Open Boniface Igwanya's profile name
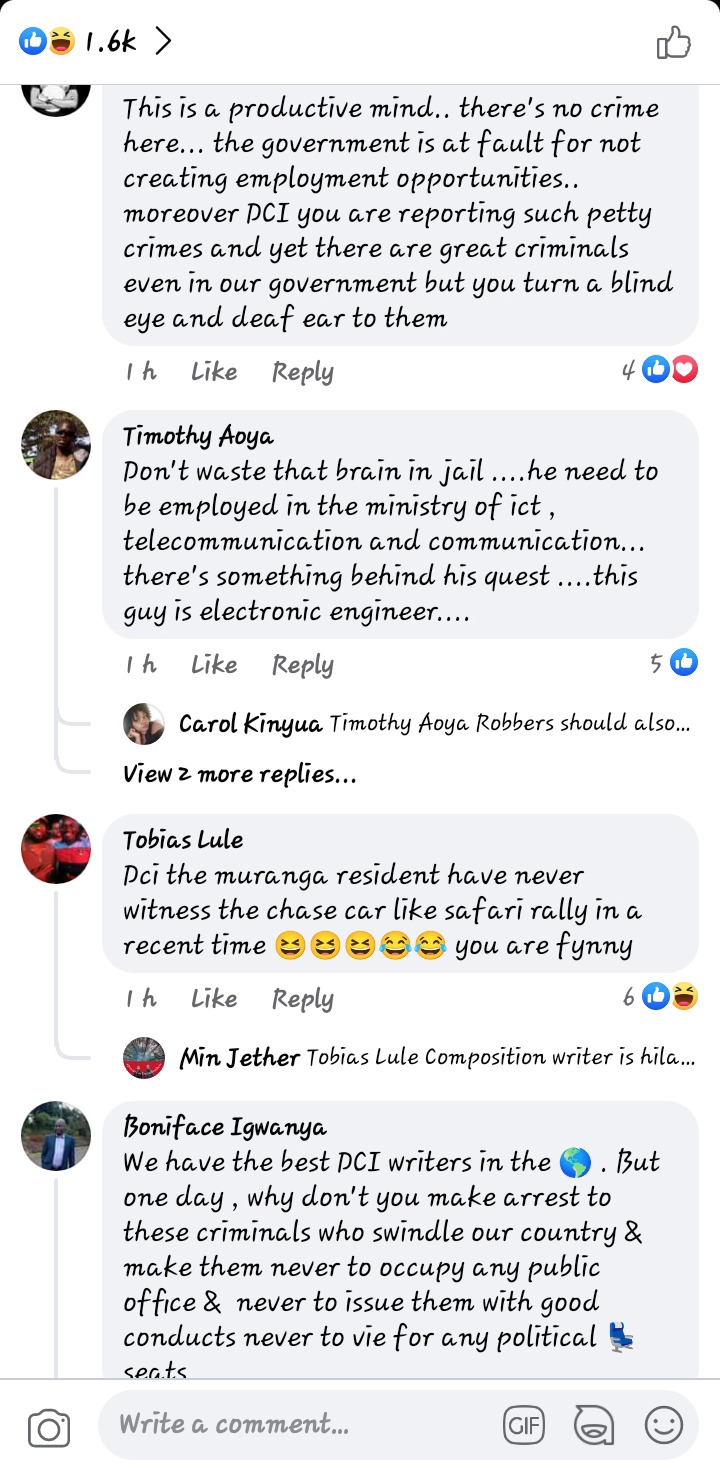 click(x=225, y=1128)
